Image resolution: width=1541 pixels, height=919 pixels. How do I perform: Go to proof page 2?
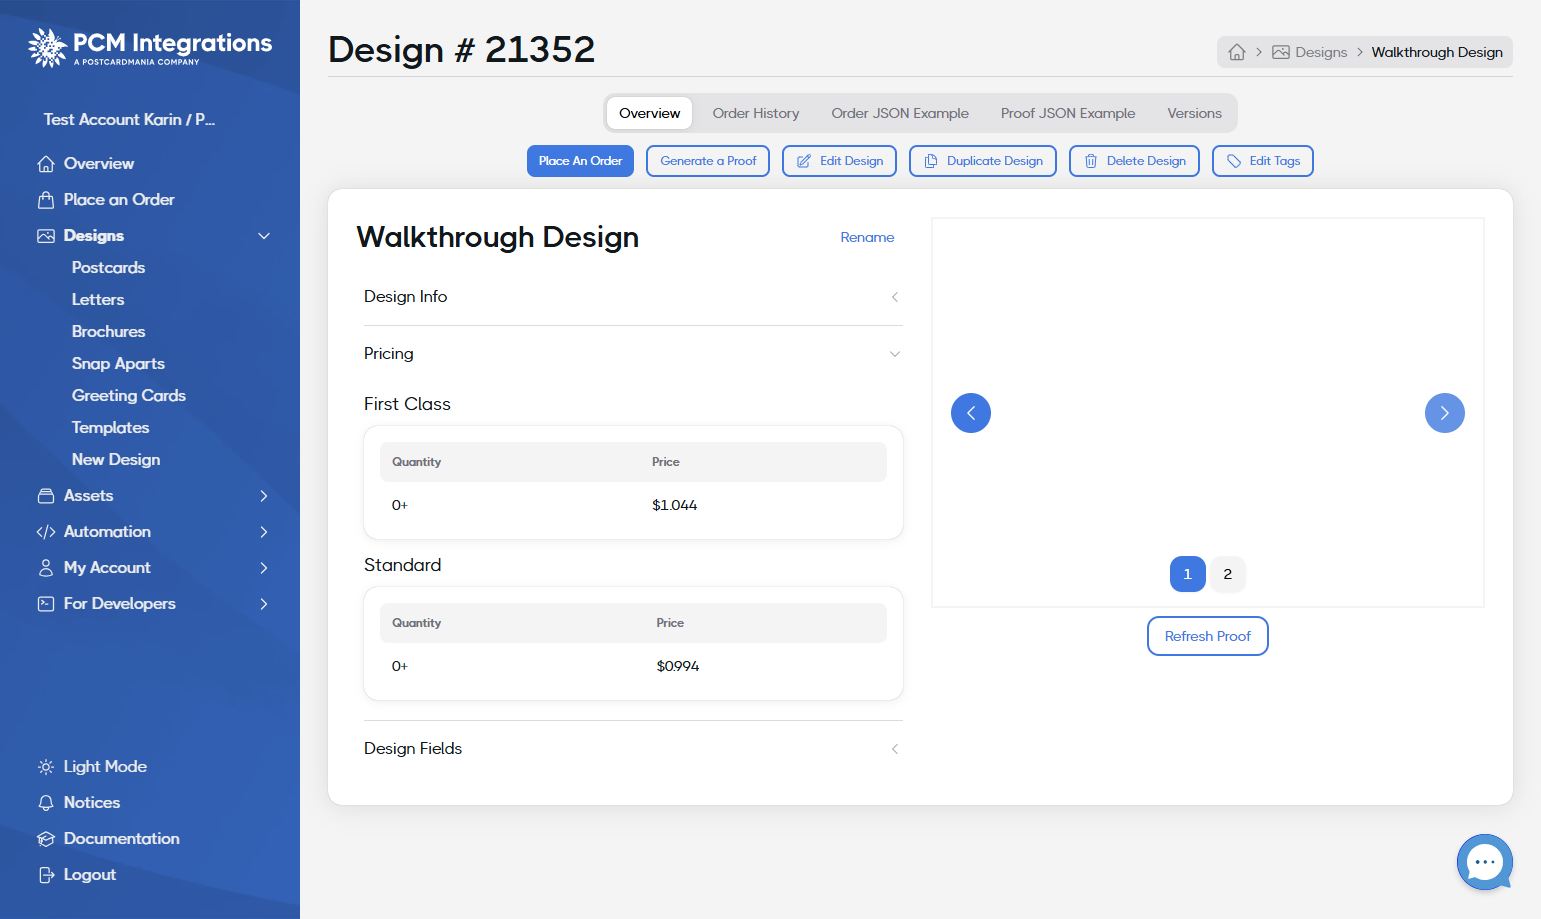pyautogui.click(x=1228, y=574)
